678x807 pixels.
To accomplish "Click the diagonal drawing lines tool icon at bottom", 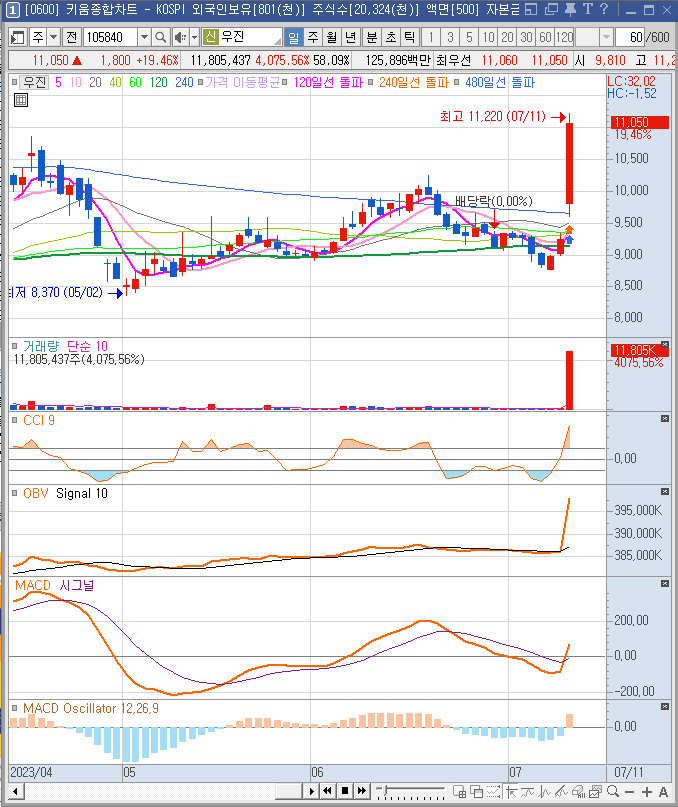I will (x=562, y=792).
